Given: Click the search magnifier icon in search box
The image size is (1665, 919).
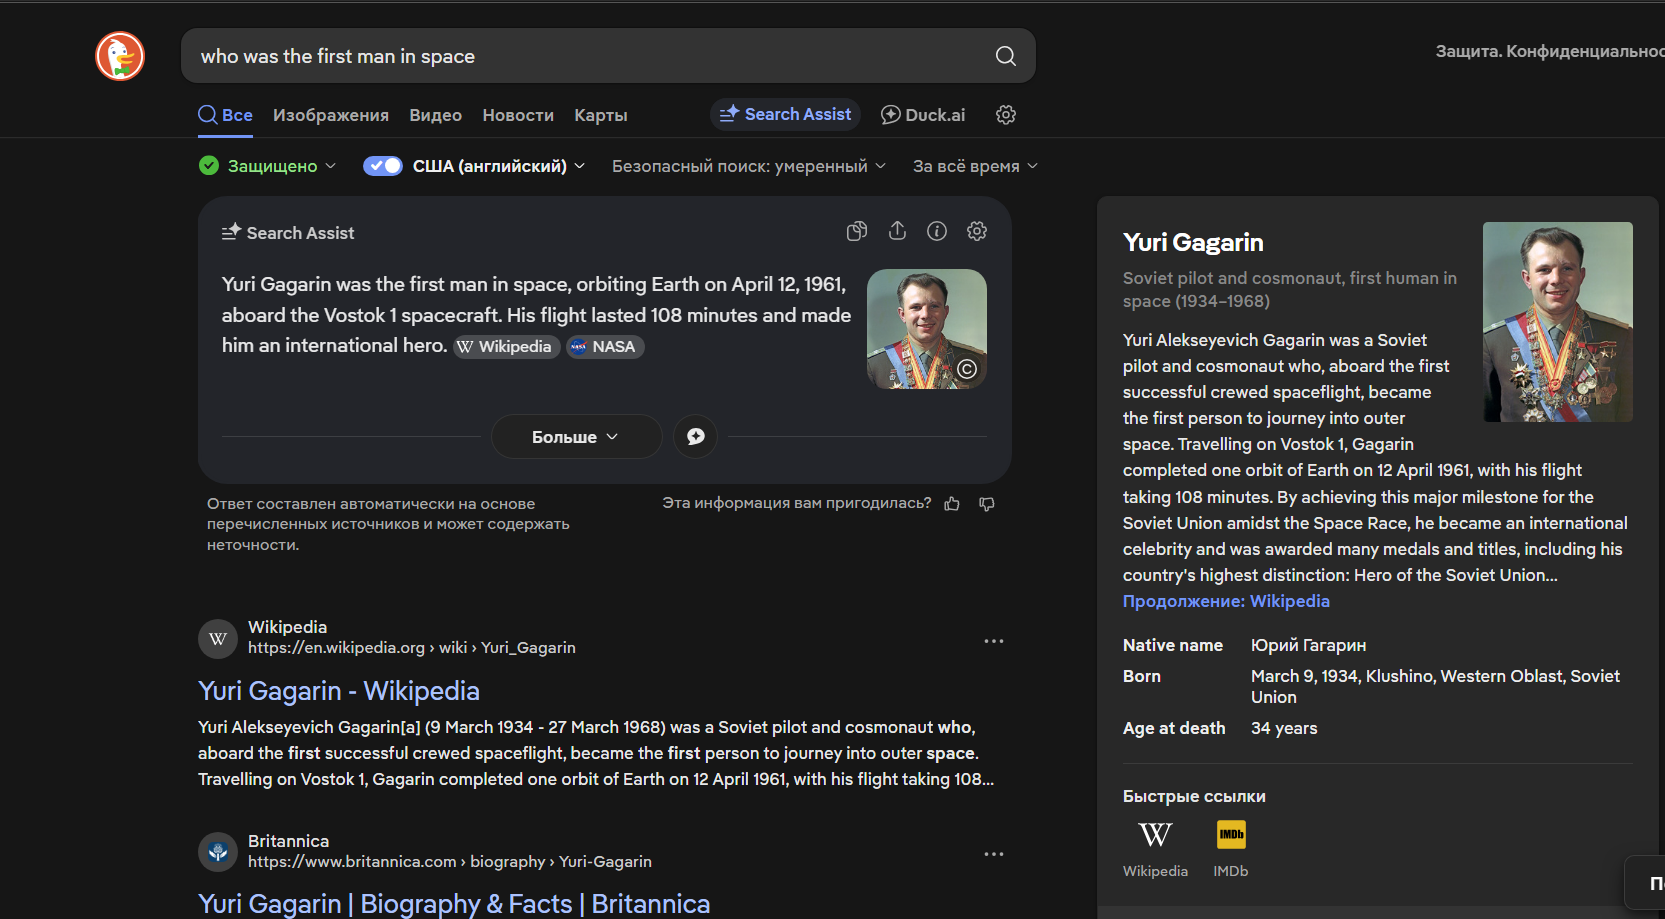Looking at the screenshot, I should pos(1005,56).
